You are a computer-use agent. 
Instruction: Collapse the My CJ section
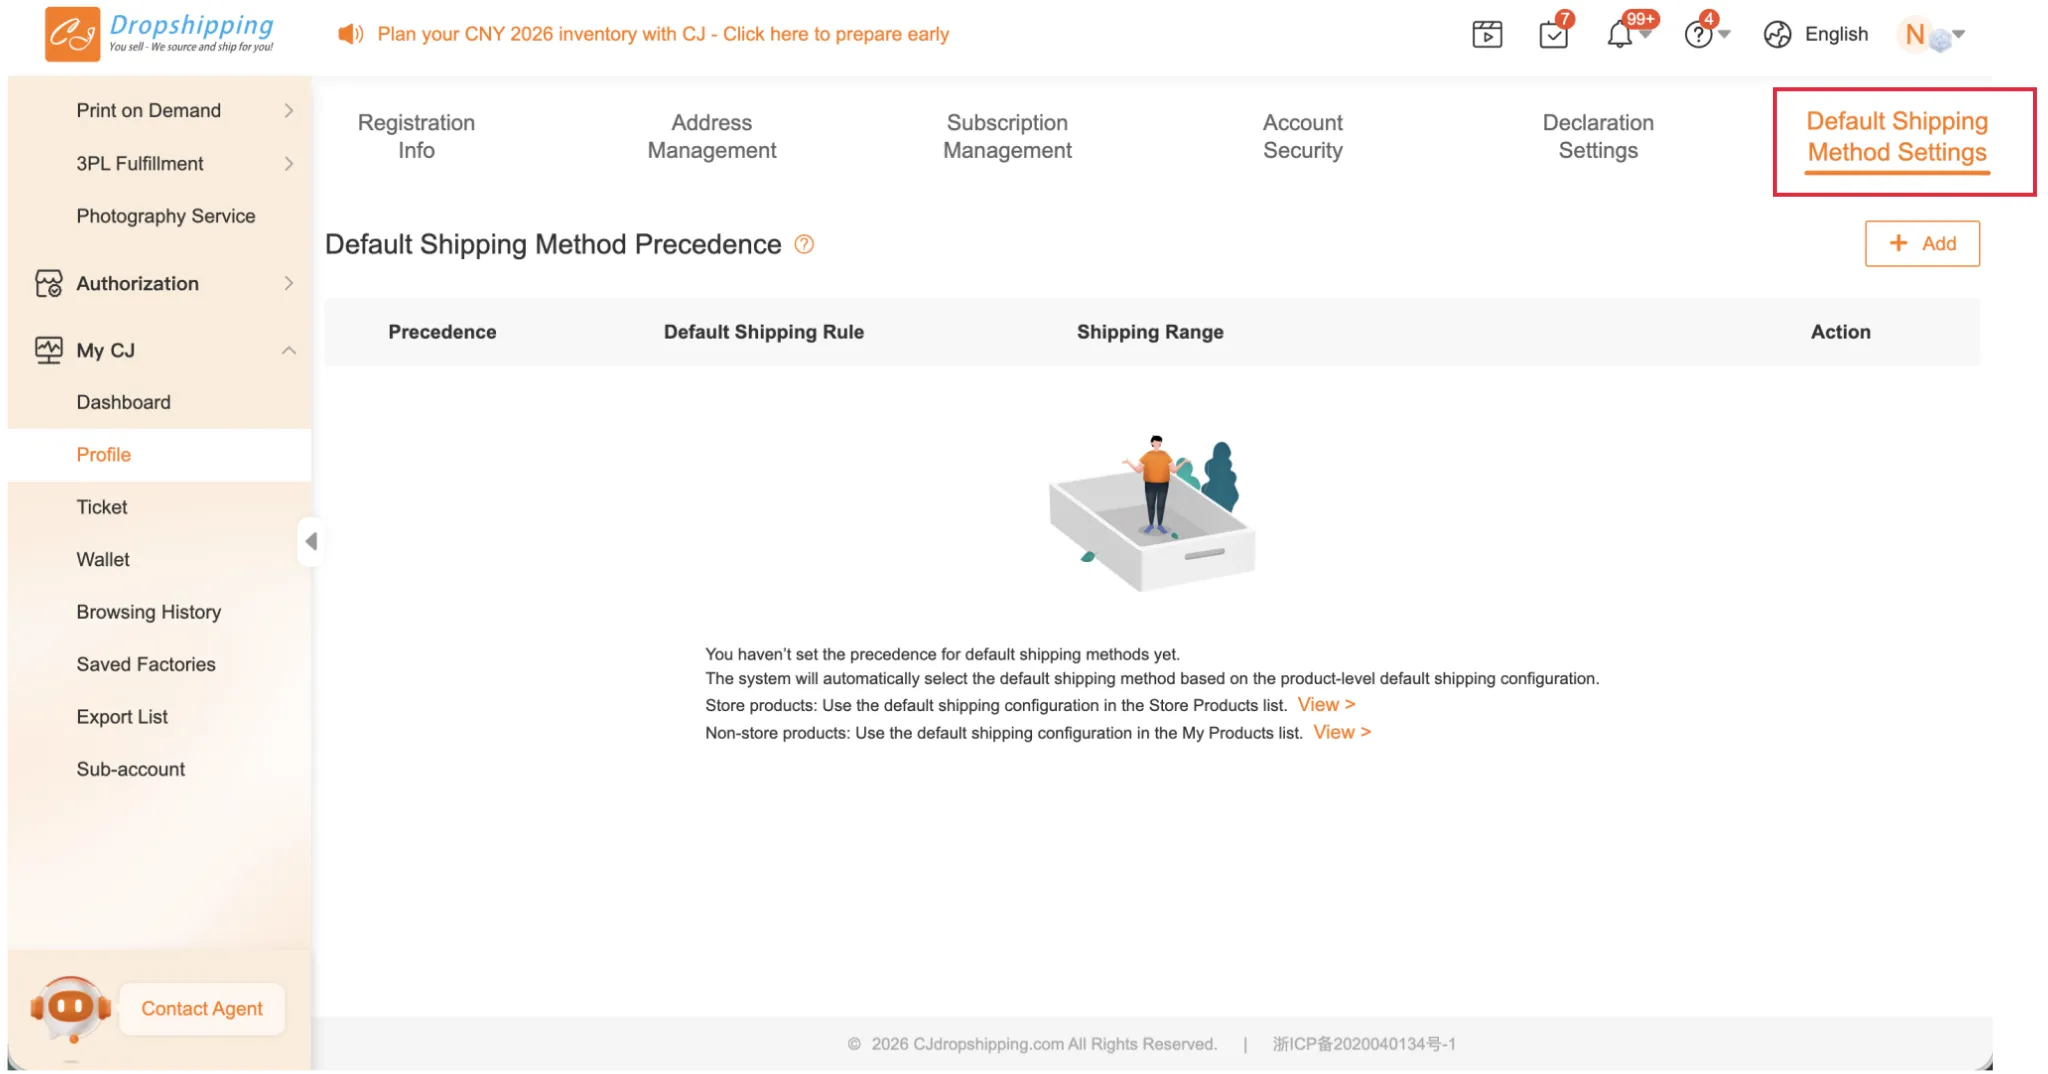click(x=288, y=351)
